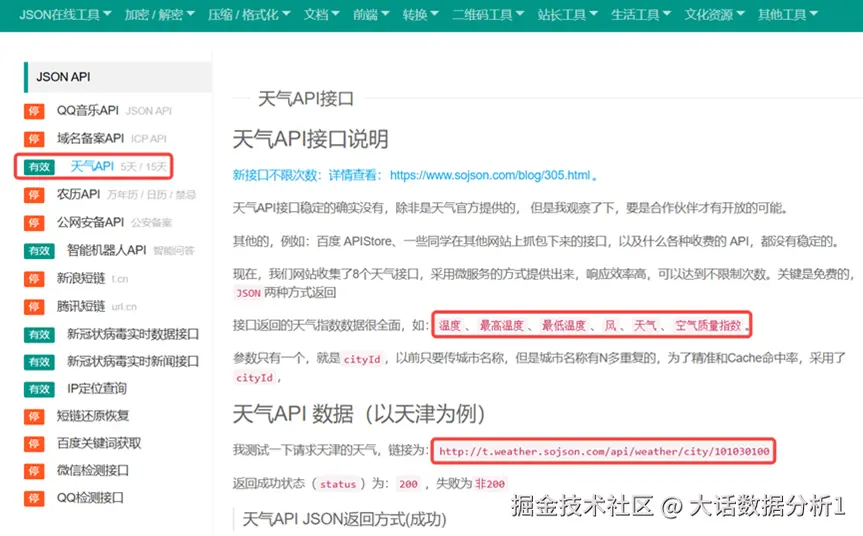This screenshot has width=863, height=536.
Task: Click the 停 badge beside 域名备案API
Action: tap(34, 139)
